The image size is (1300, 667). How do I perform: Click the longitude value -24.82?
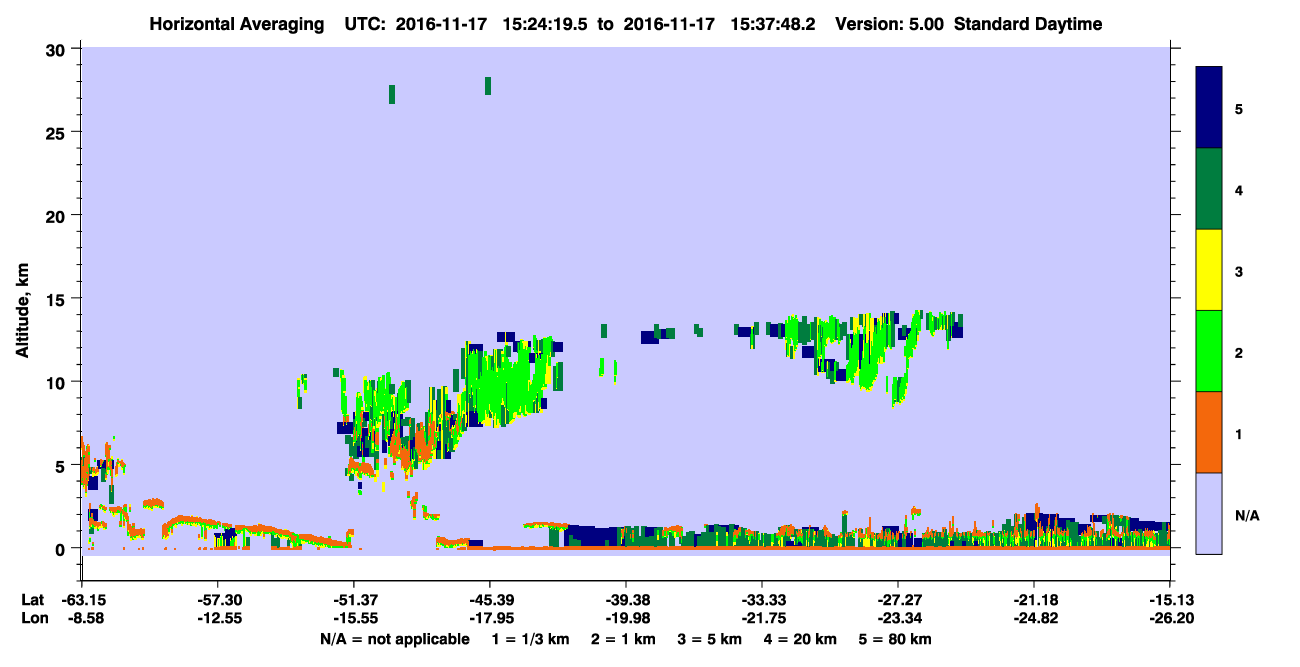(1034, 619)
